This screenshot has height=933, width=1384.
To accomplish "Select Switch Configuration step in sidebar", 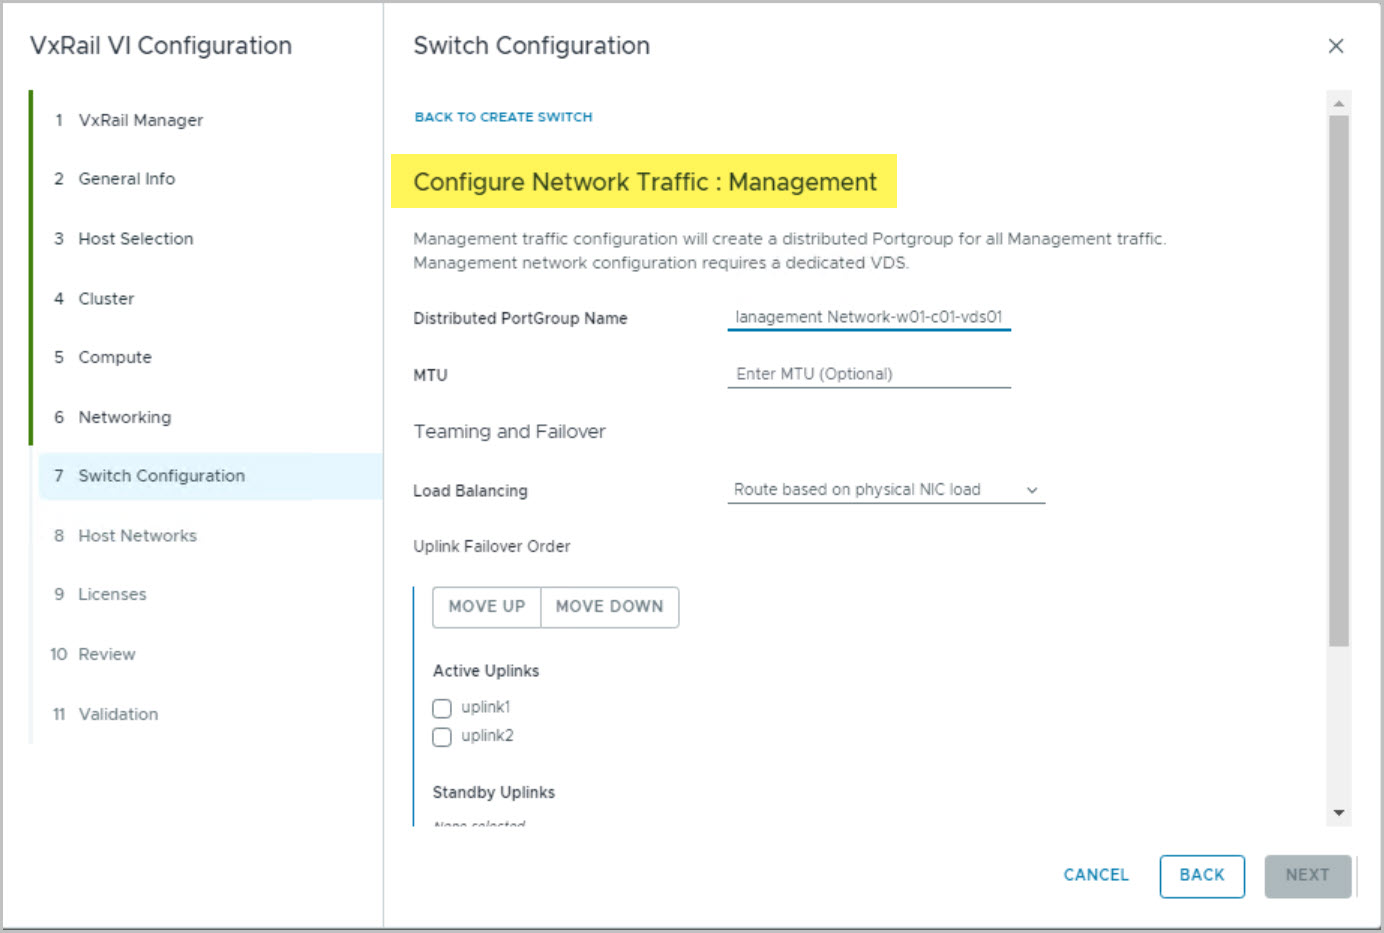I will pos(161,476).
